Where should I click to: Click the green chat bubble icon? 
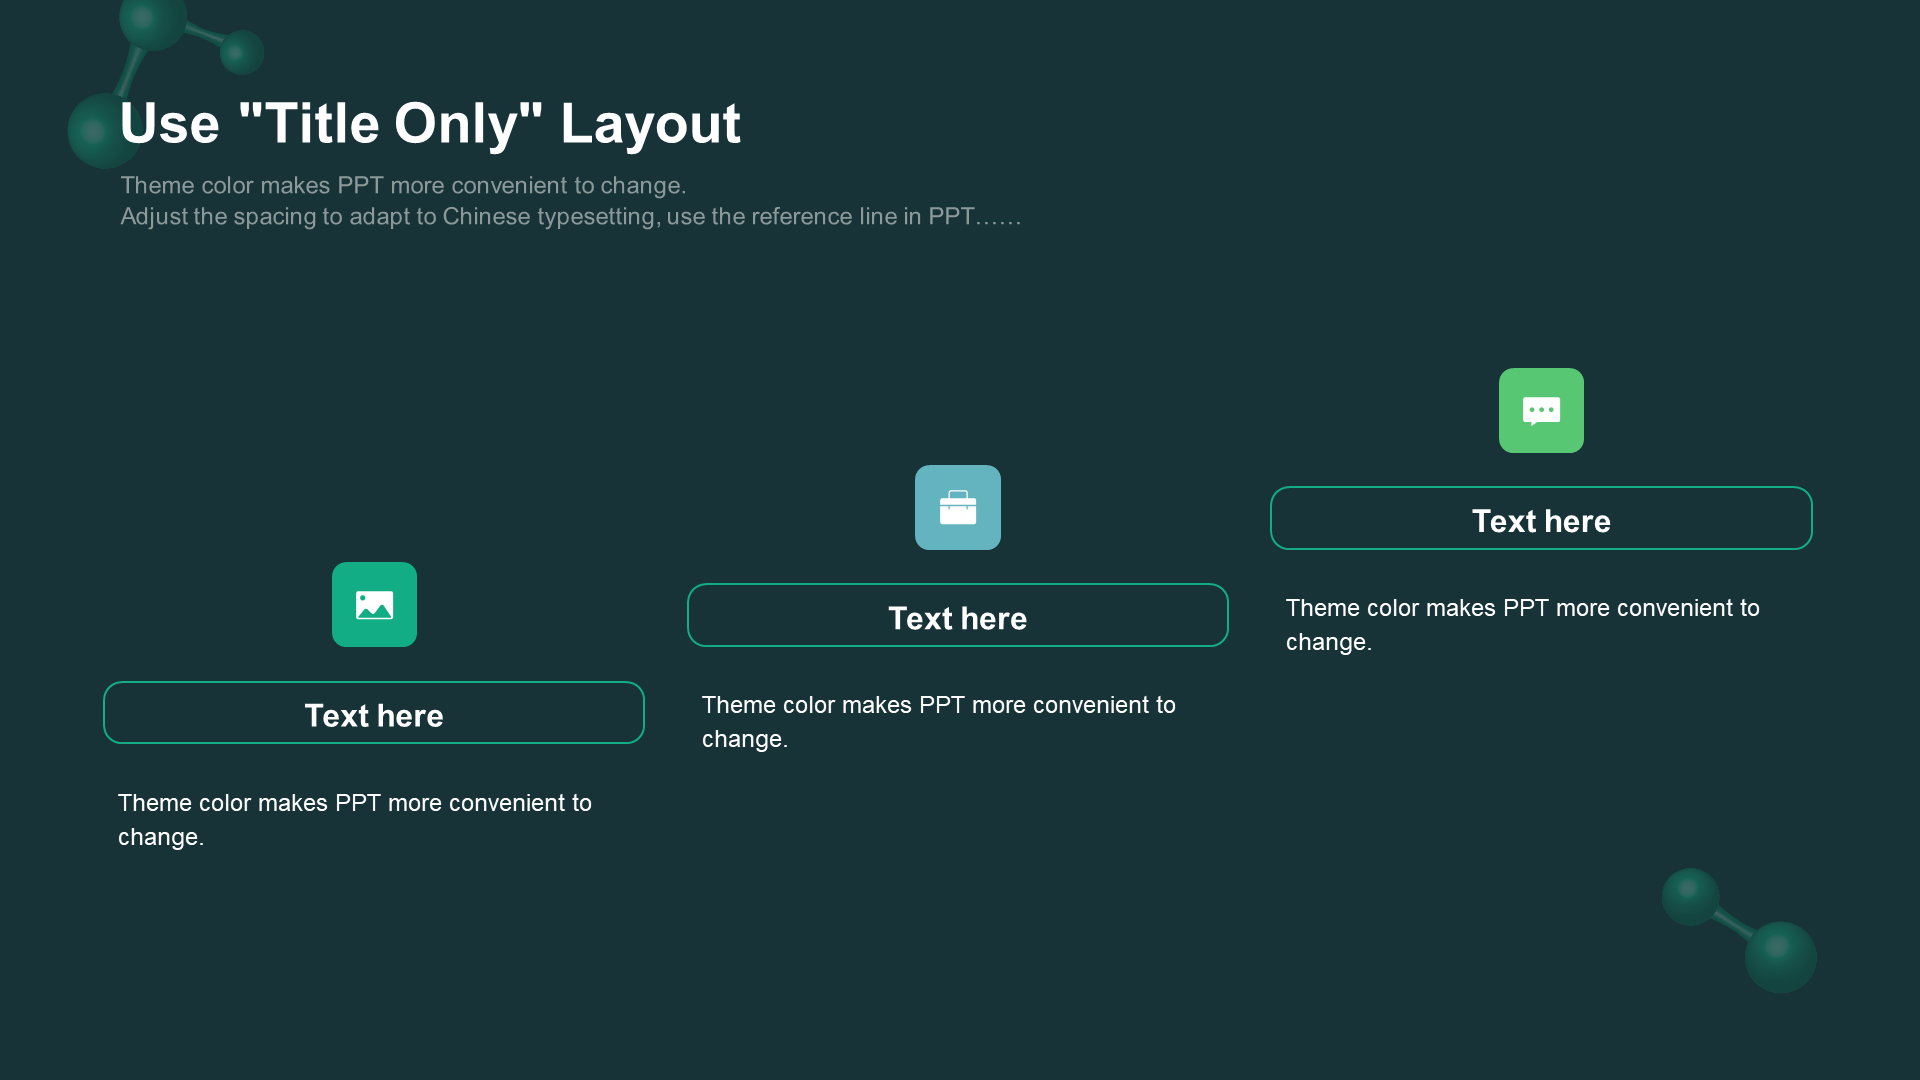coord(1541,410)
